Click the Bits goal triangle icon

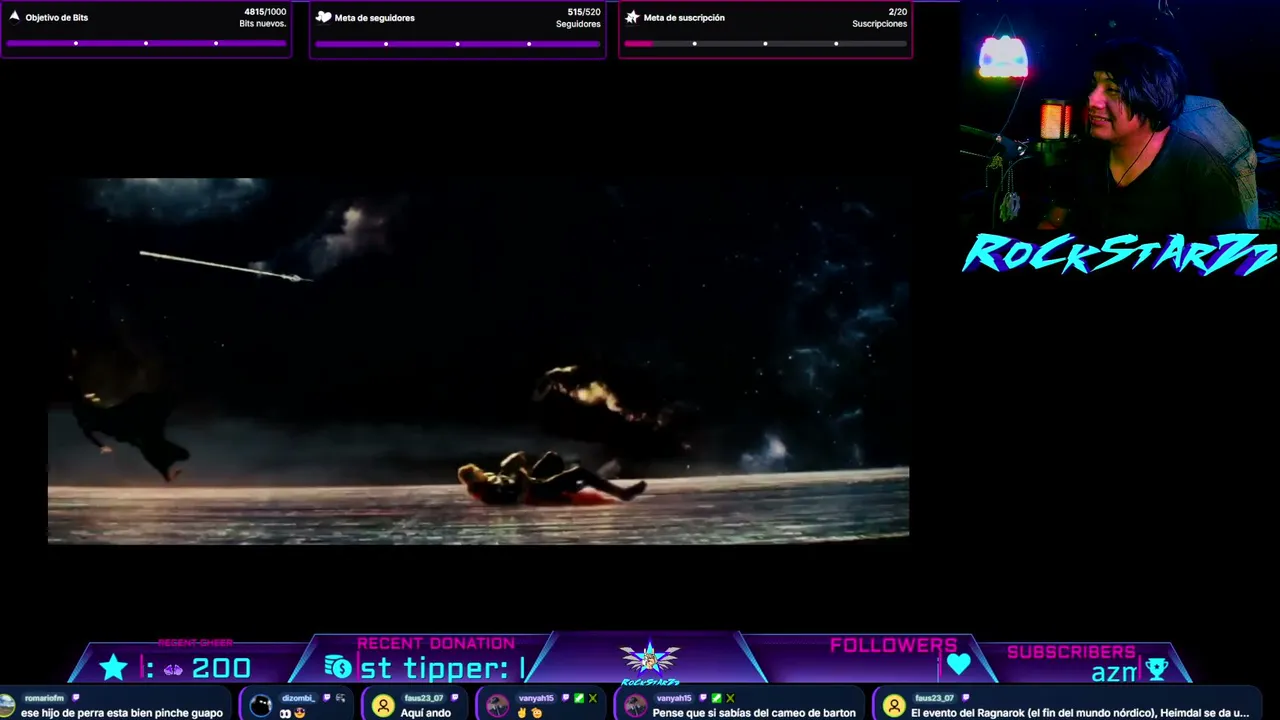[14, 17]
